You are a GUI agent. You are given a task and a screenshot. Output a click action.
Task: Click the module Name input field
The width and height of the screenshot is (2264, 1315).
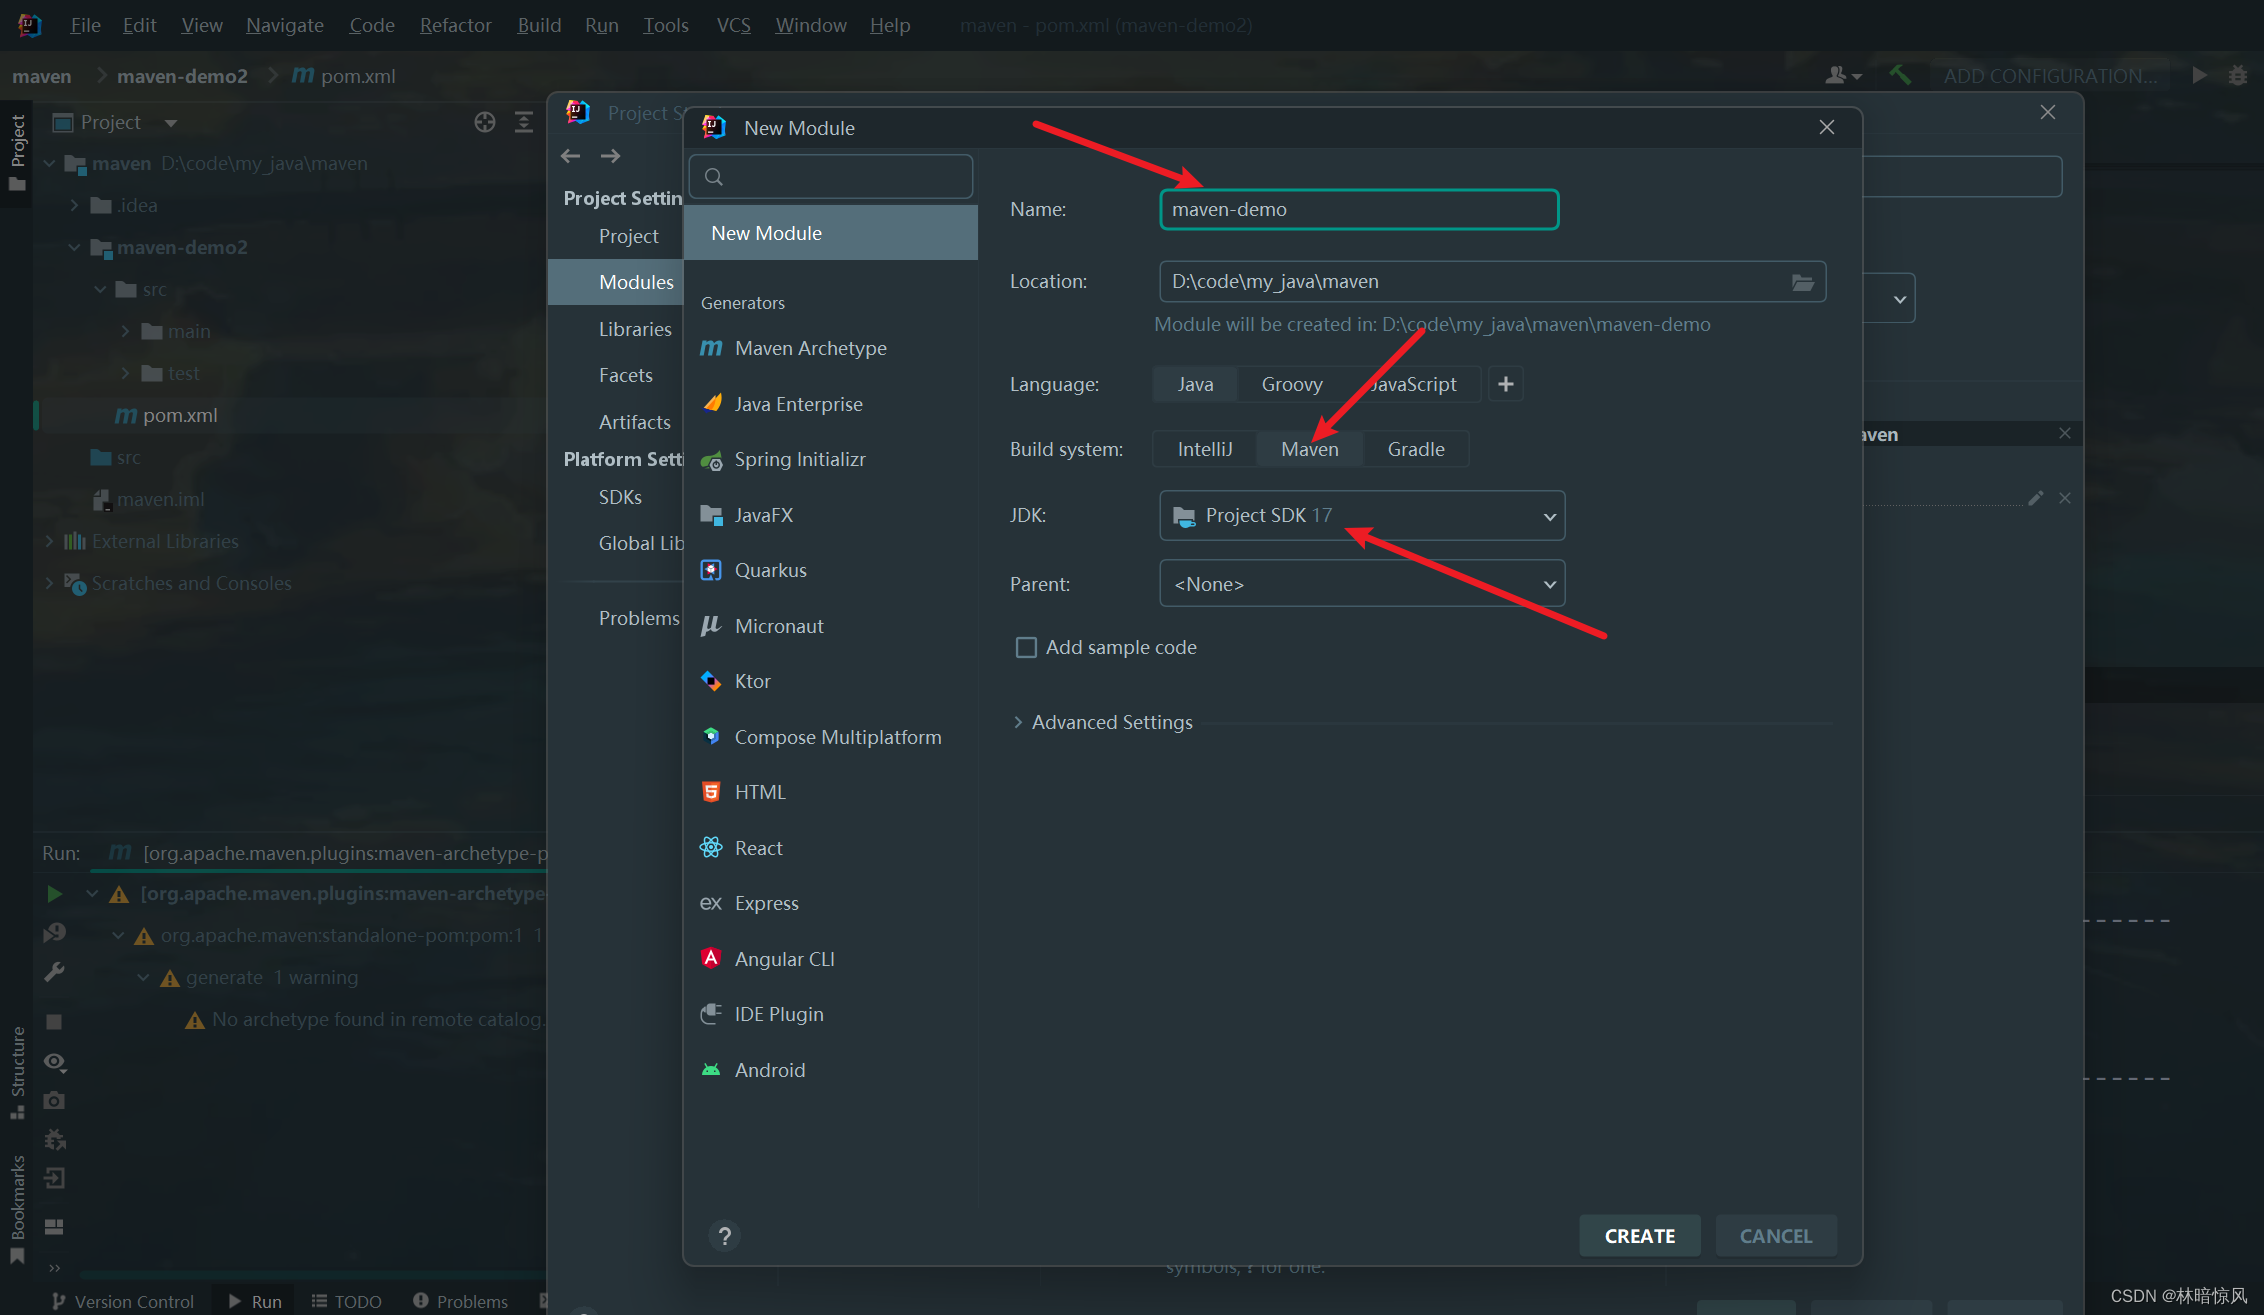click(x=1358, y=210)
